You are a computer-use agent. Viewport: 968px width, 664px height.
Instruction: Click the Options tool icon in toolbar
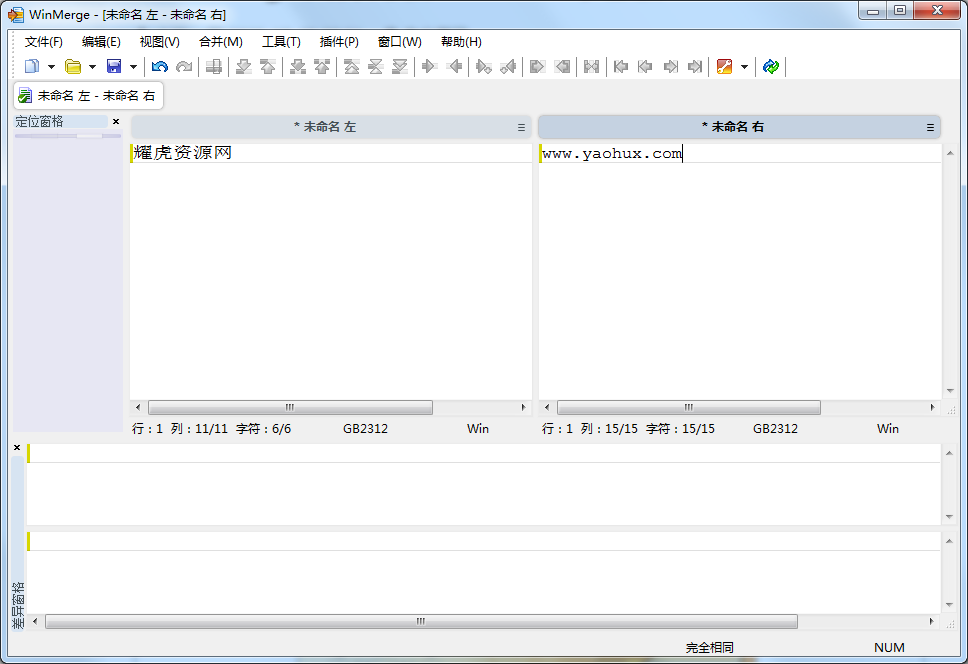[725, 67]
